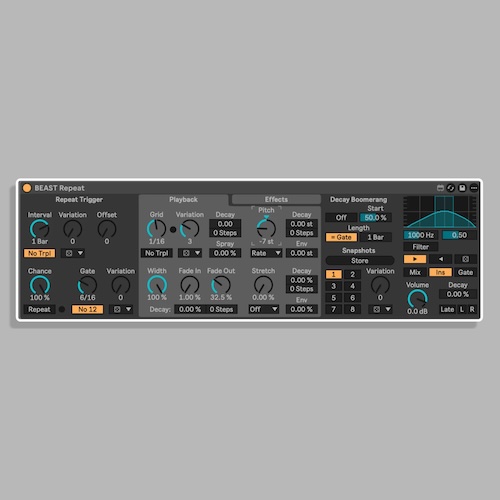Image resolution: width=500 pixels, height=500 pixels.
Task: Recall snapshot slot 1
Action: tap(334, 275)
